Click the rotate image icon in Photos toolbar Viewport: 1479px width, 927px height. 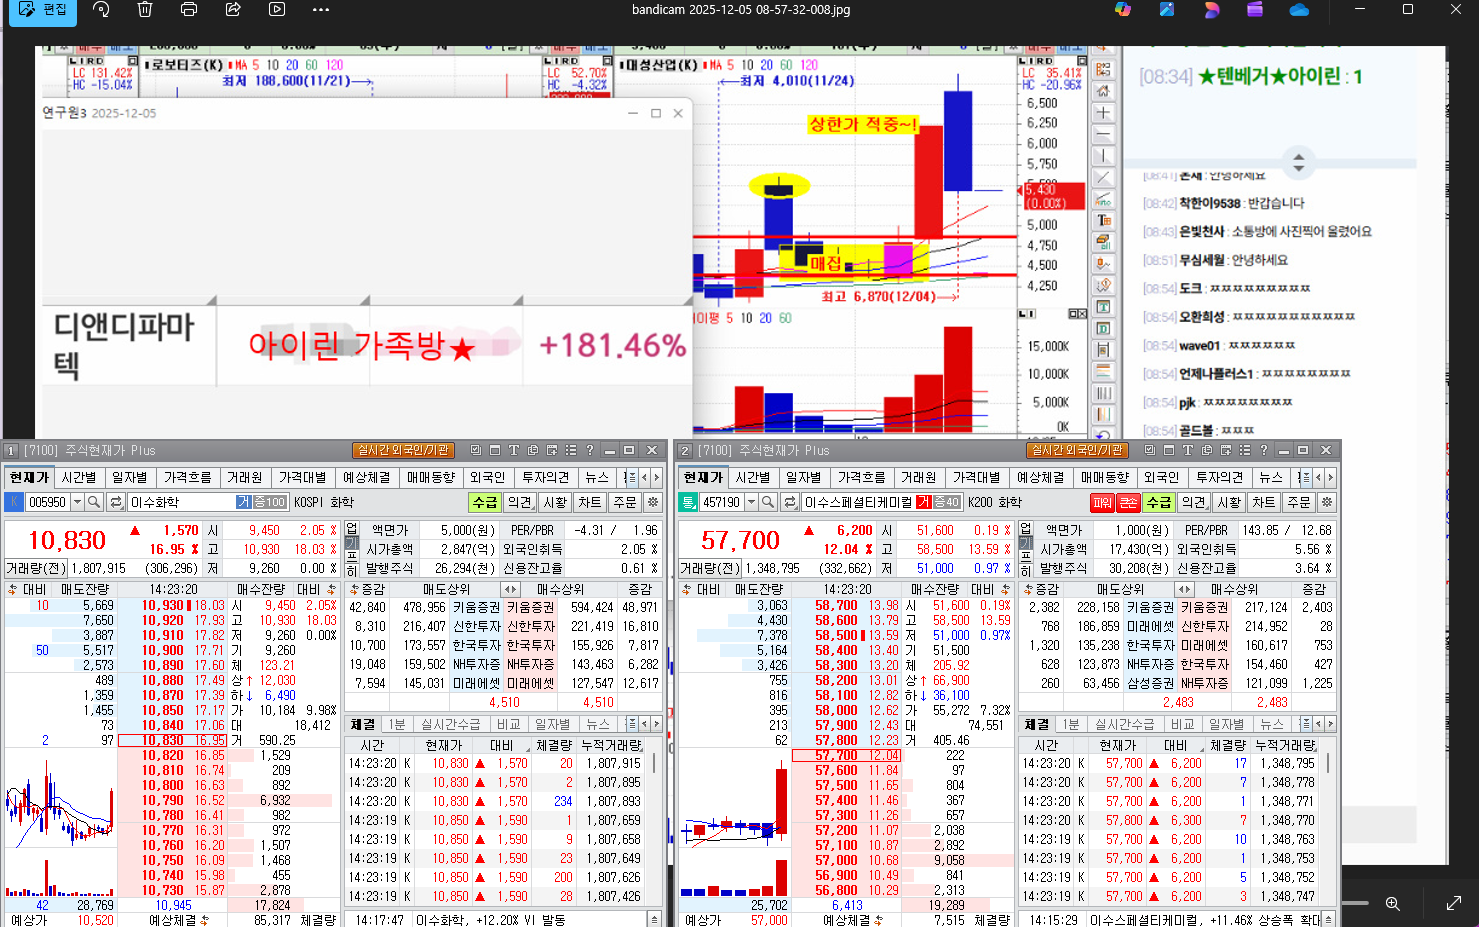click(x=101, y=10)
